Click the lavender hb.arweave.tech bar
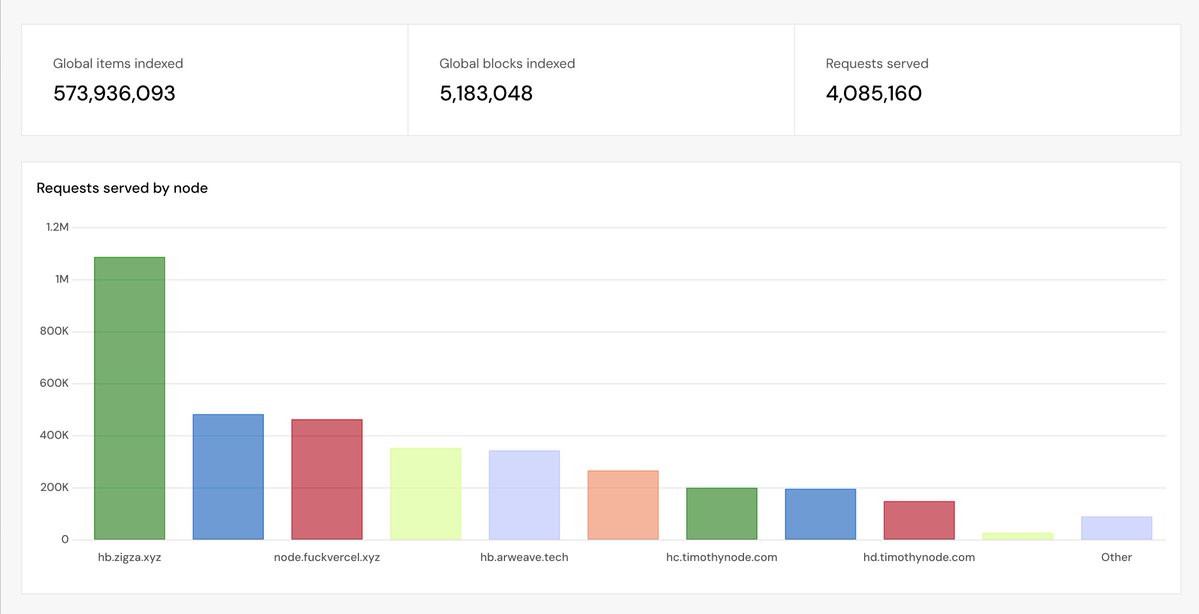 (x=524, y=495)
